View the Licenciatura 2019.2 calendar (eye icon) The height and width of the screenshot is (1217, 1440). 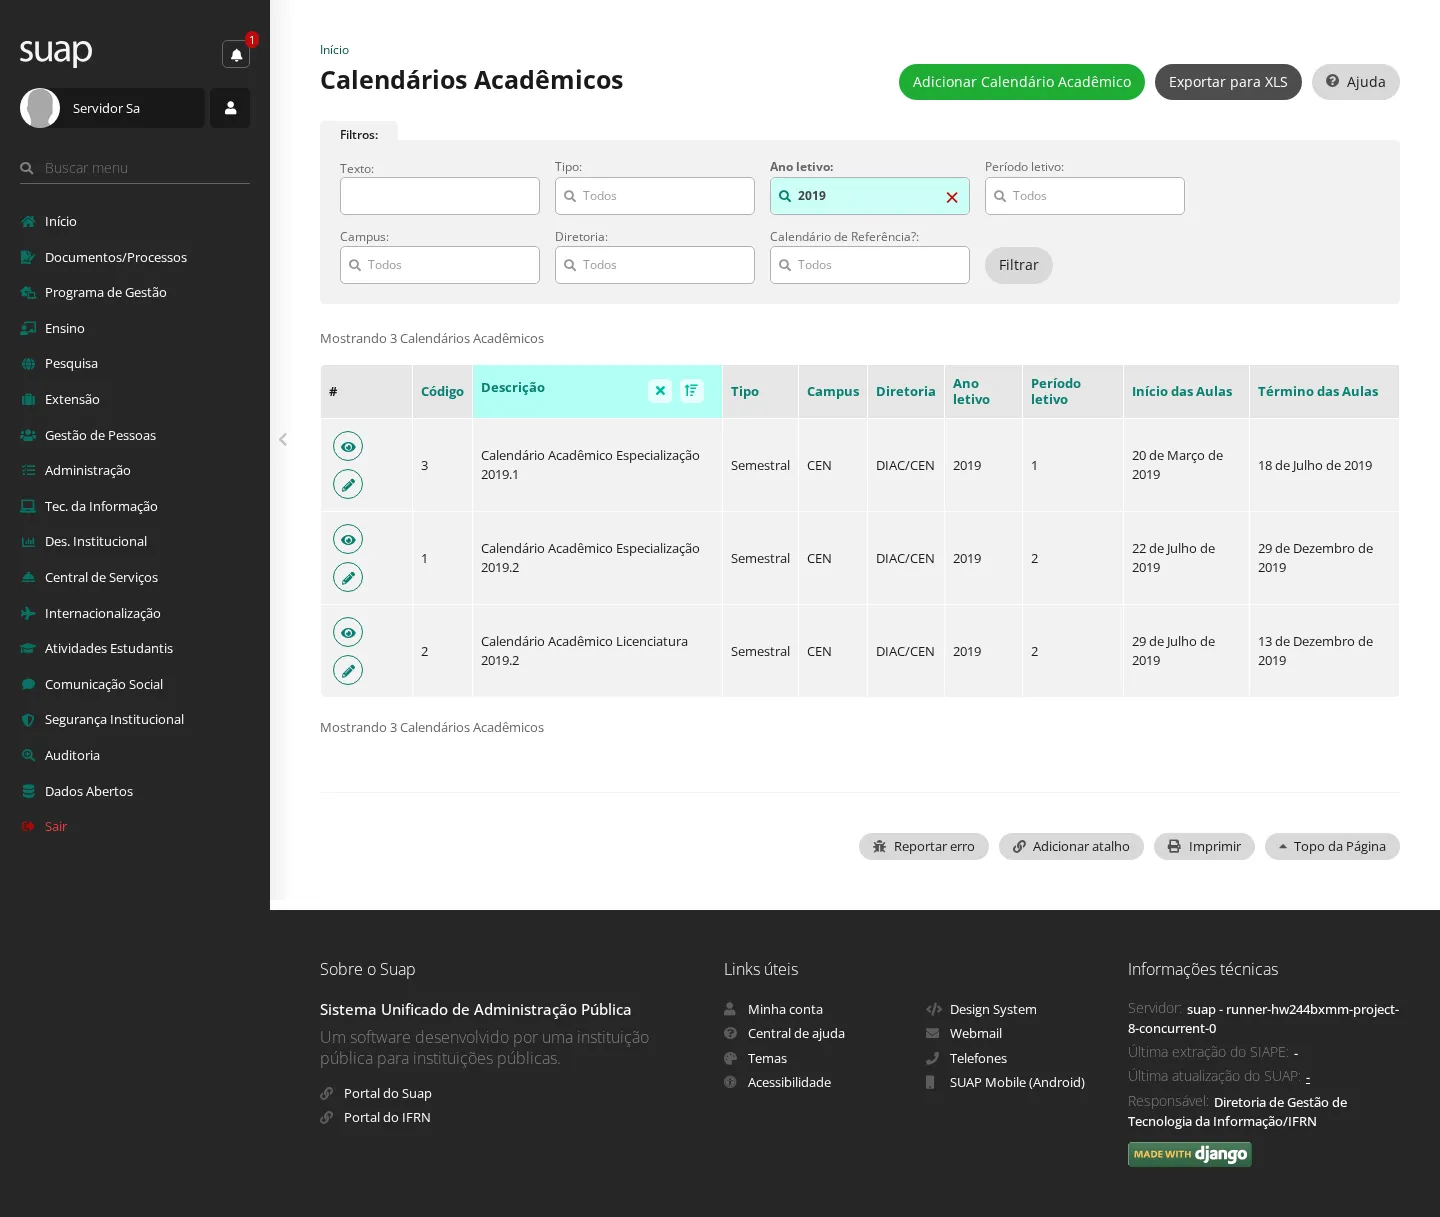[x=348, y=632]
